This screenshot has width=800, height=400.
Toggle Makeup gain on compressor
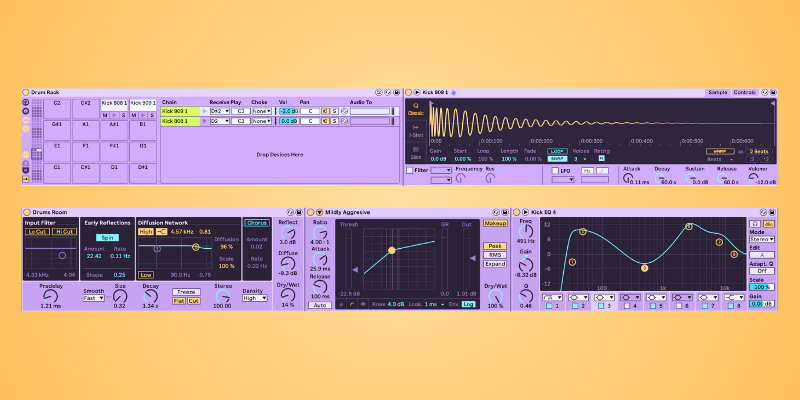tap(495, 223)
